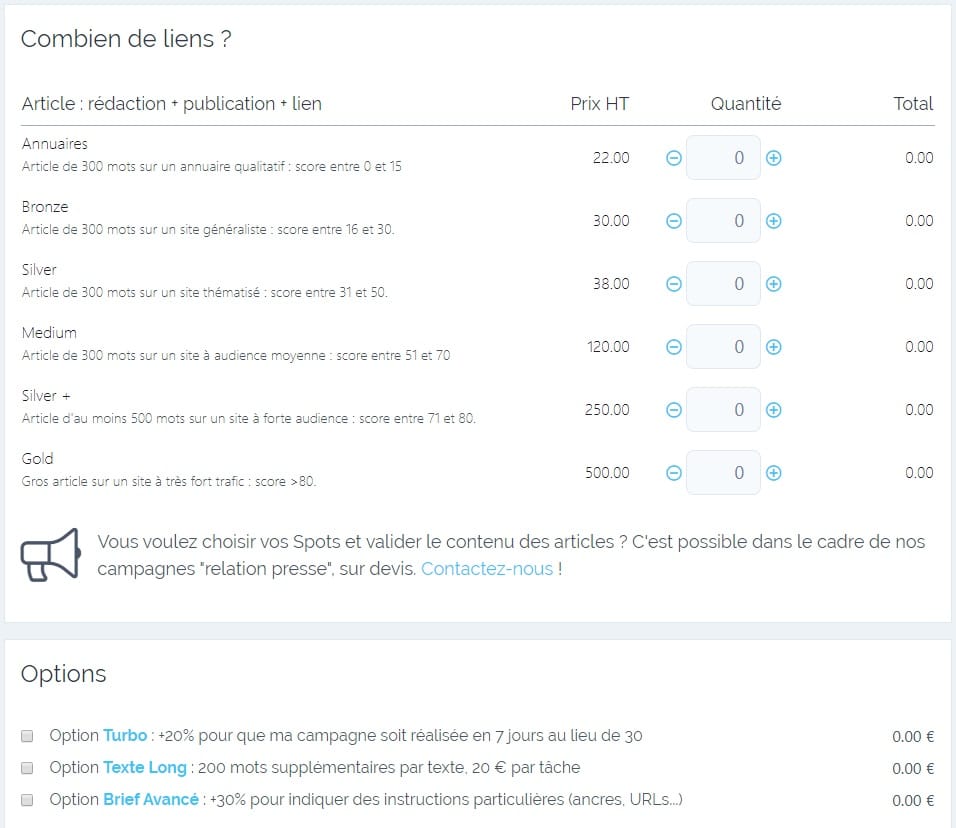The height and width of the screenshot is (828, 956).
Task: Add one Bronze article with plus icon
Action: 774,221
